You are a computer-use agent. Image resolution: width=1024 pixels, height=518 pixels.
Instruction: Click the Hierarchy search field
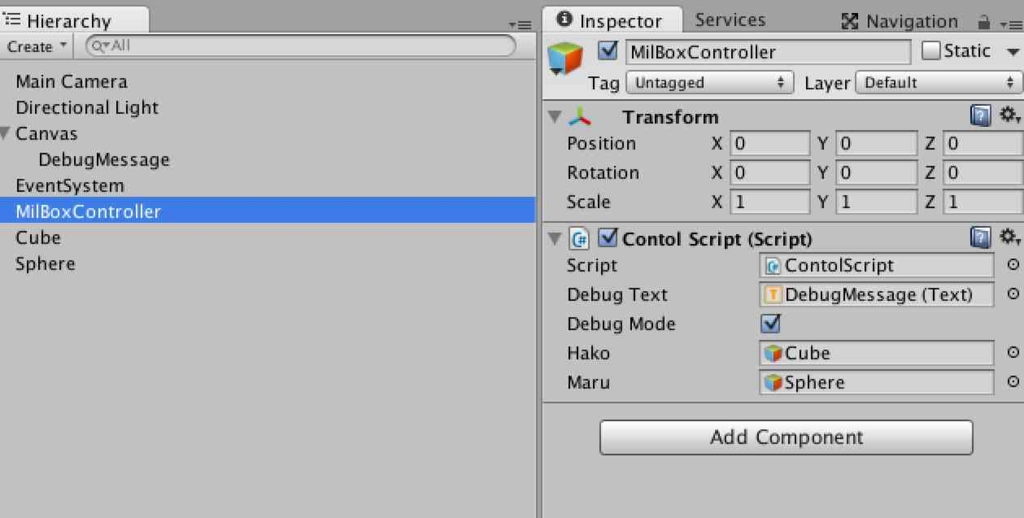[x=300, y=46]
